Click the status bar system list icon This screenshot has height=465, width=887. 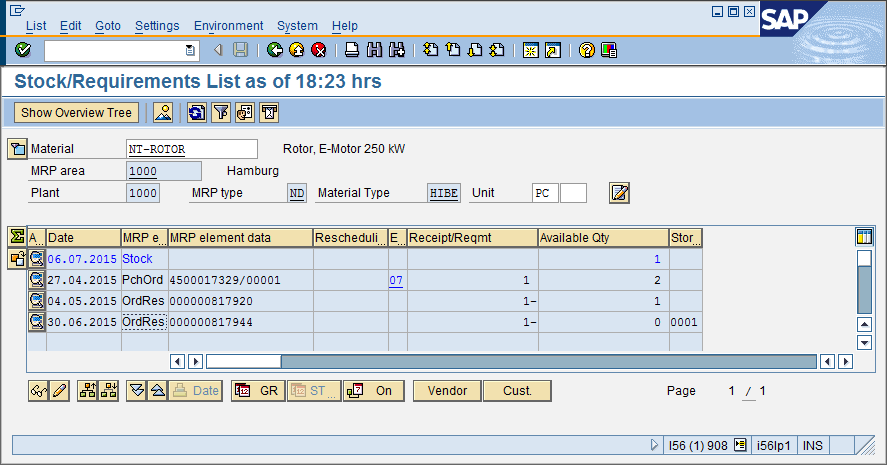pyautogui.click(x=740, y=445)
